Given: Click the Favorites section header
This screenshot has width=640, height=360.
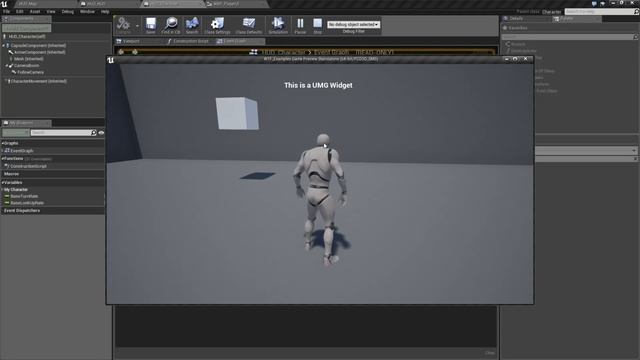Looking at the screenshot, I should tap(518, 28).
